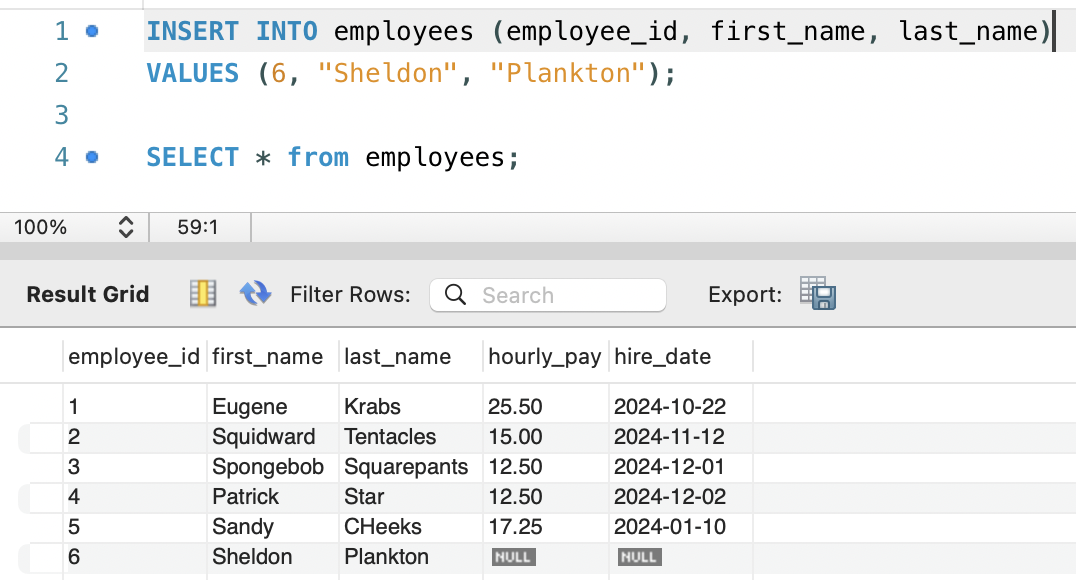1076x580 pixels.
Task: Click the INSERT keyword in line 1
Action: 192,31
